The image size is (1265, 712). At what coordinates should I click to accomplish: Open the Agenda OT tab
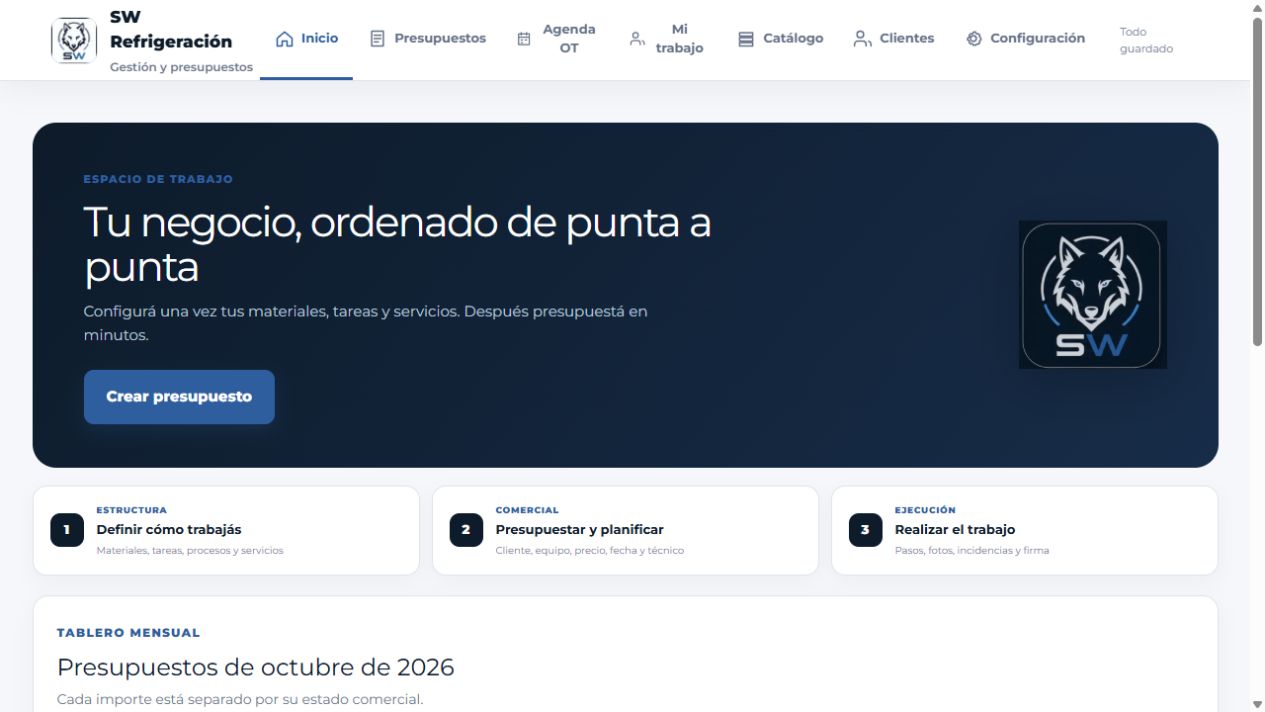(x=557, y=39)
